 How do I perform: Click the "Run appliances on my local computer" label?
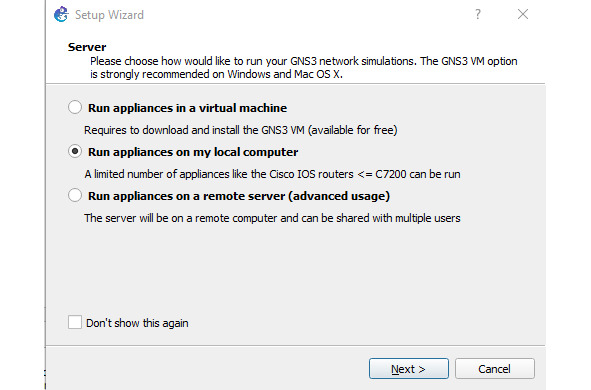pos(193,152)
